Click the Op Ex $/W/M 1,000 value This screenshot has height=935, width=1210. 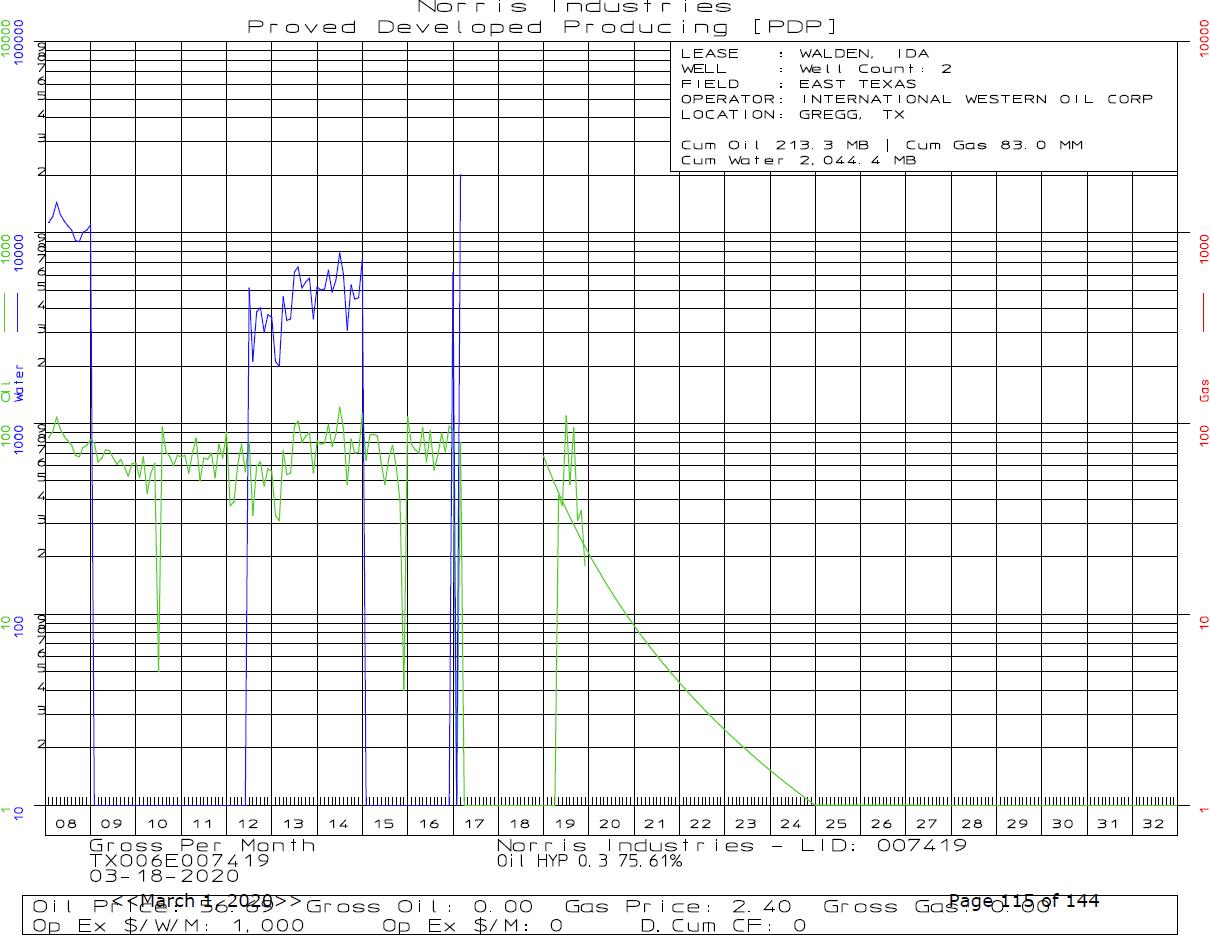point(169,926)
